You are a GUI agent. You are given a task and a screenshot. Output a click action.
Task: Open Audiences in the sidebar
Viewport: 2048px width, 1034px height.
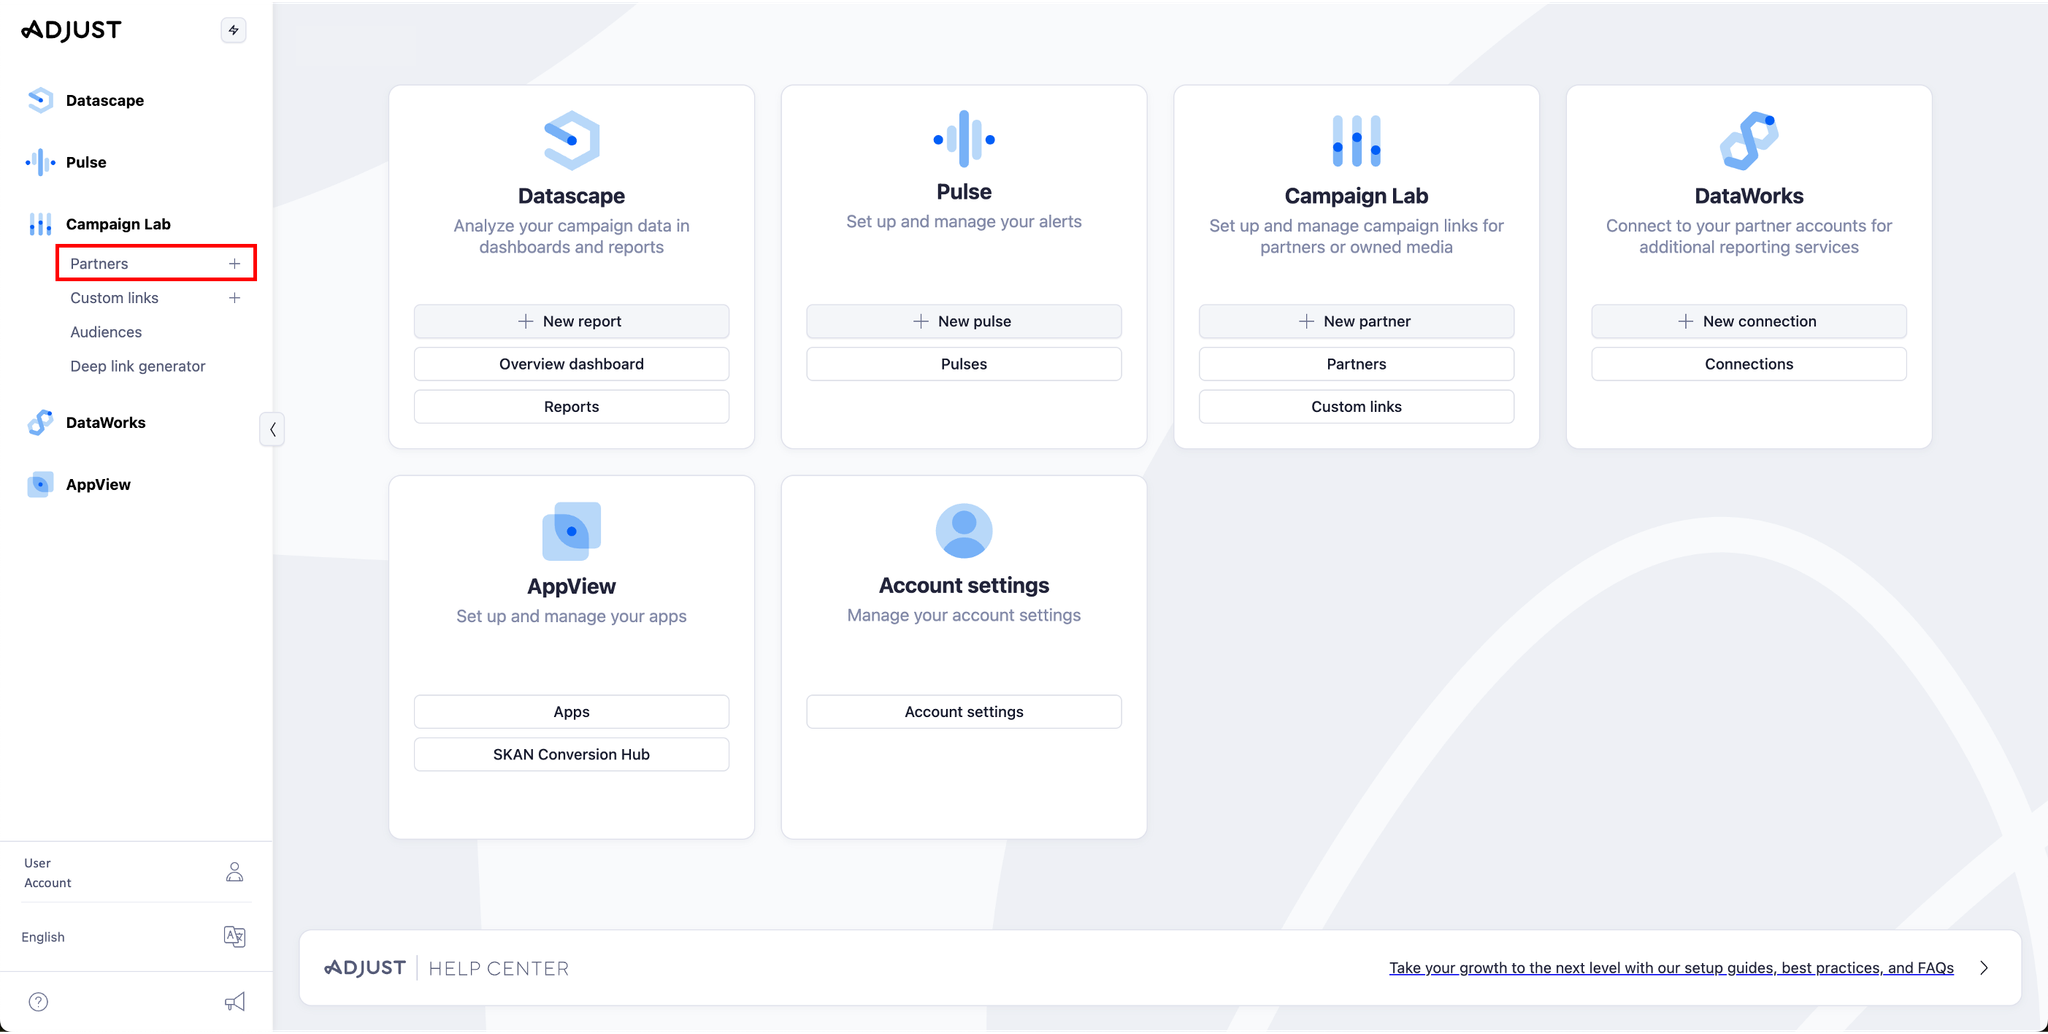[x=106, y=332]
